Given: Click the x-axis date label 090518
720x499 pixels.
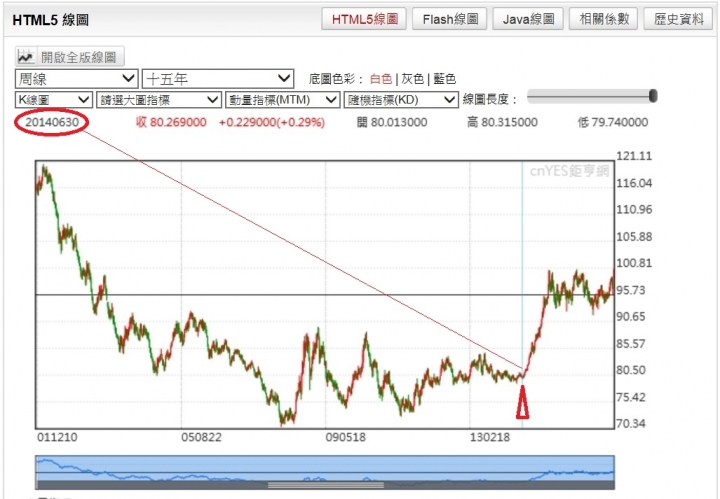Looking at the screenshot, I should point(346,437).
